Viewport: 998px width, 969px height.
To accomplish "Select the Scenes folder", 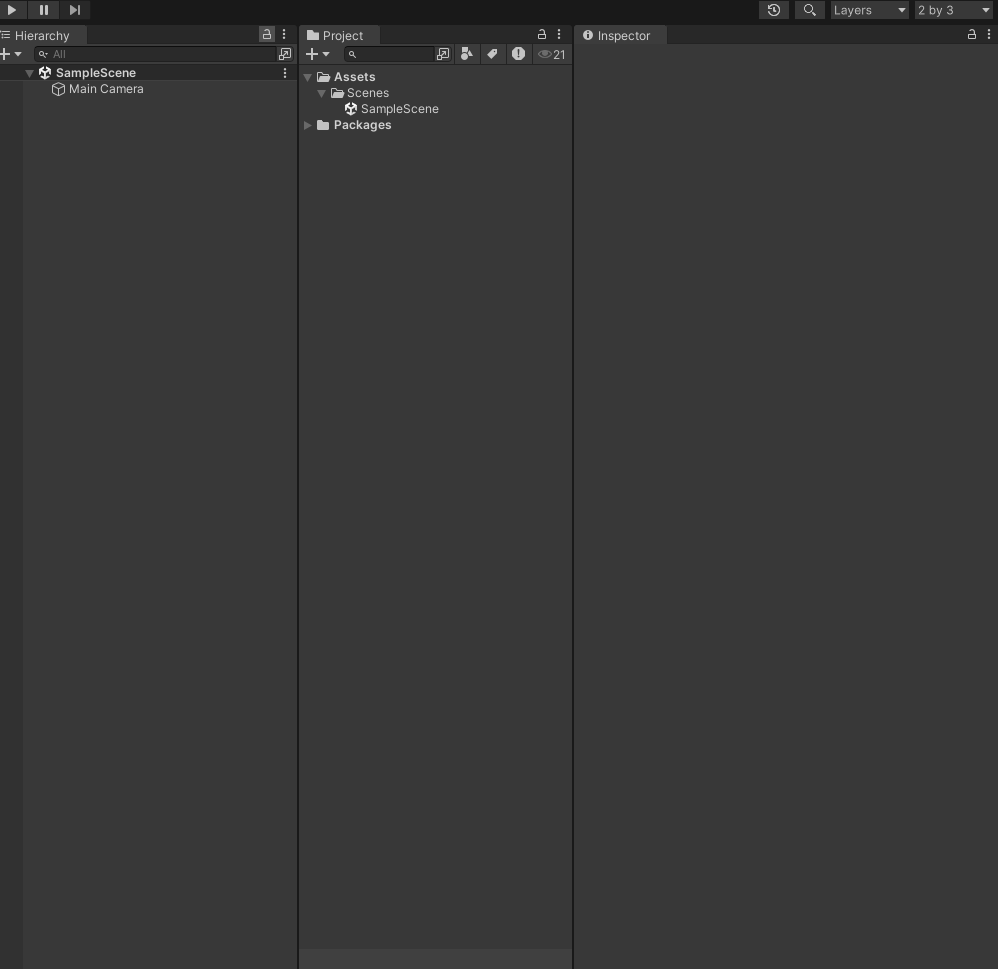I will pyautogui.click(x=368, y=93).
